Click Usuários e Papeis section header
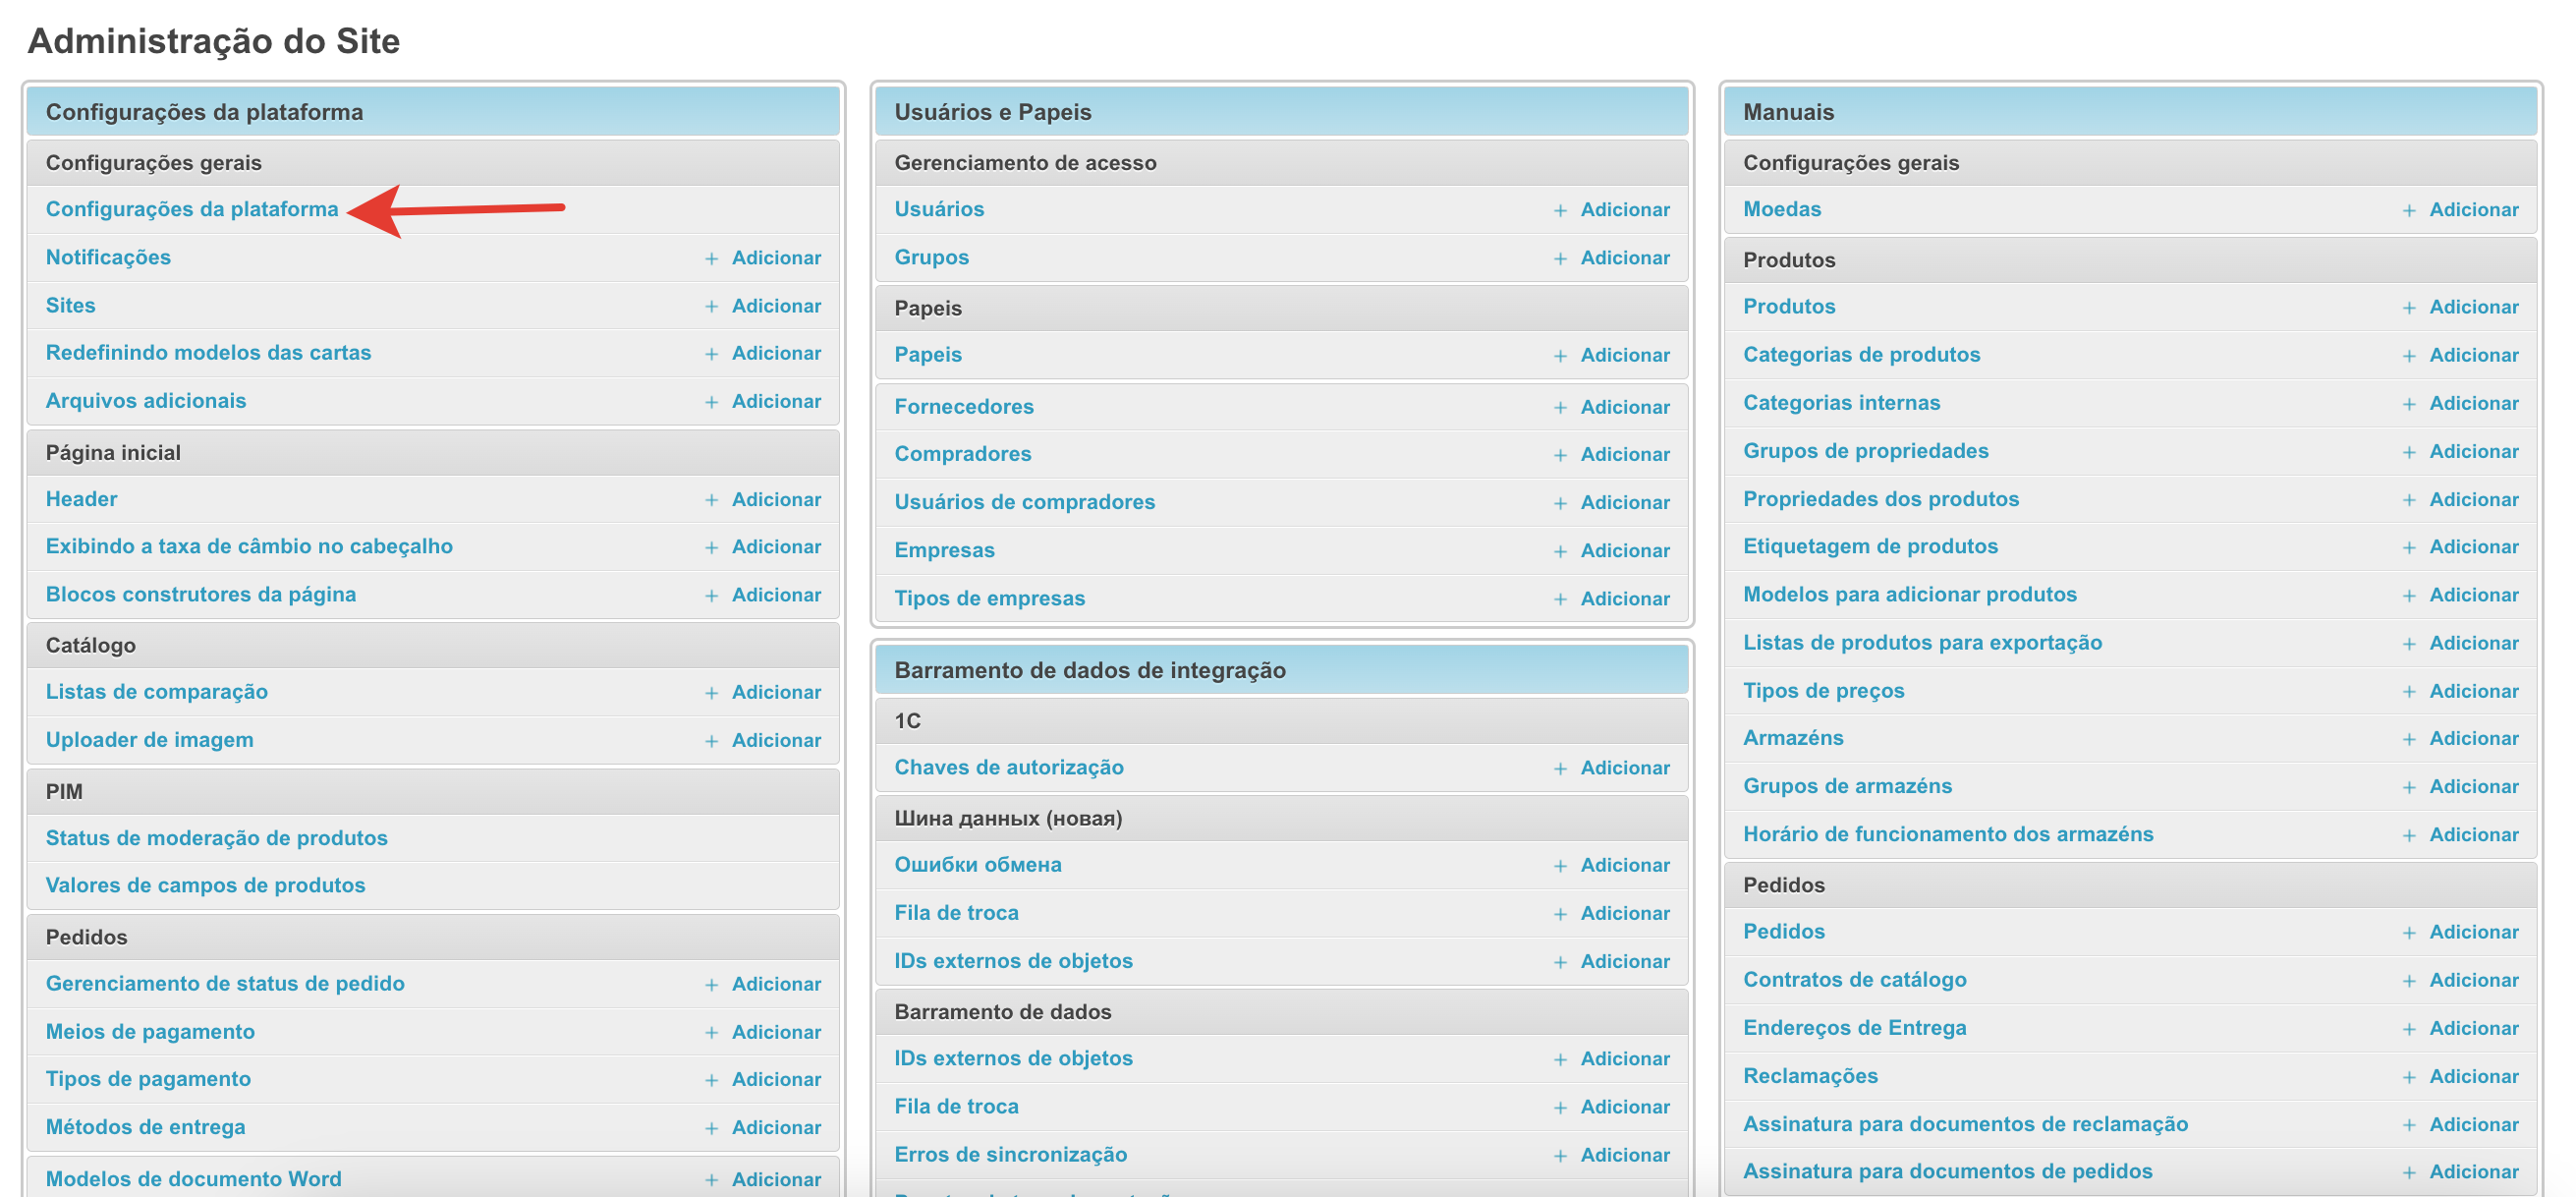This screenshot has width=2576, height=1197. pyautogui.click(x=992, y=112)
